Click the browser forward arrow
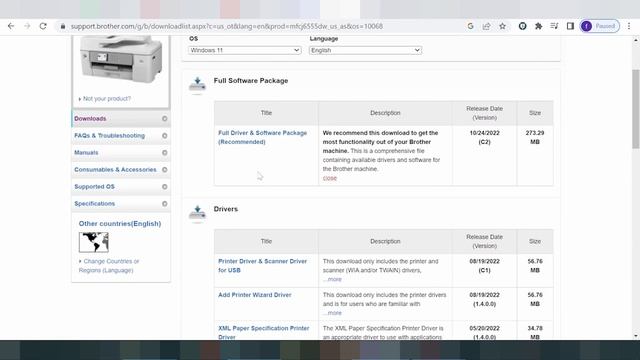The height and width of the screenshot is (360, 640). click(x=27, y=26)
